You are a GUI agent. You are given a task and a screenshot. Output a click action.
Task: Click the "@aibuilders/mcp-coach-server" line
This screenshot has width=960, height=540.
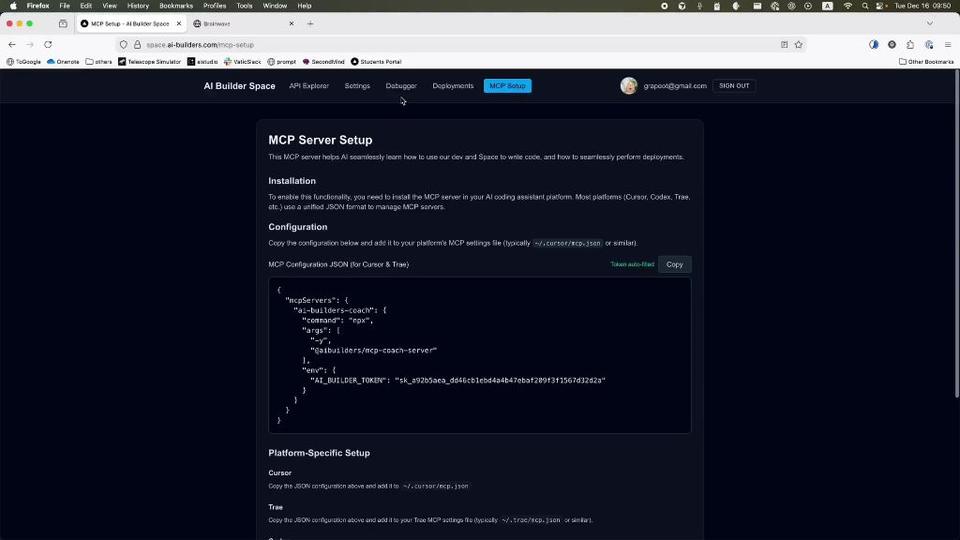(x=373, y=350)
